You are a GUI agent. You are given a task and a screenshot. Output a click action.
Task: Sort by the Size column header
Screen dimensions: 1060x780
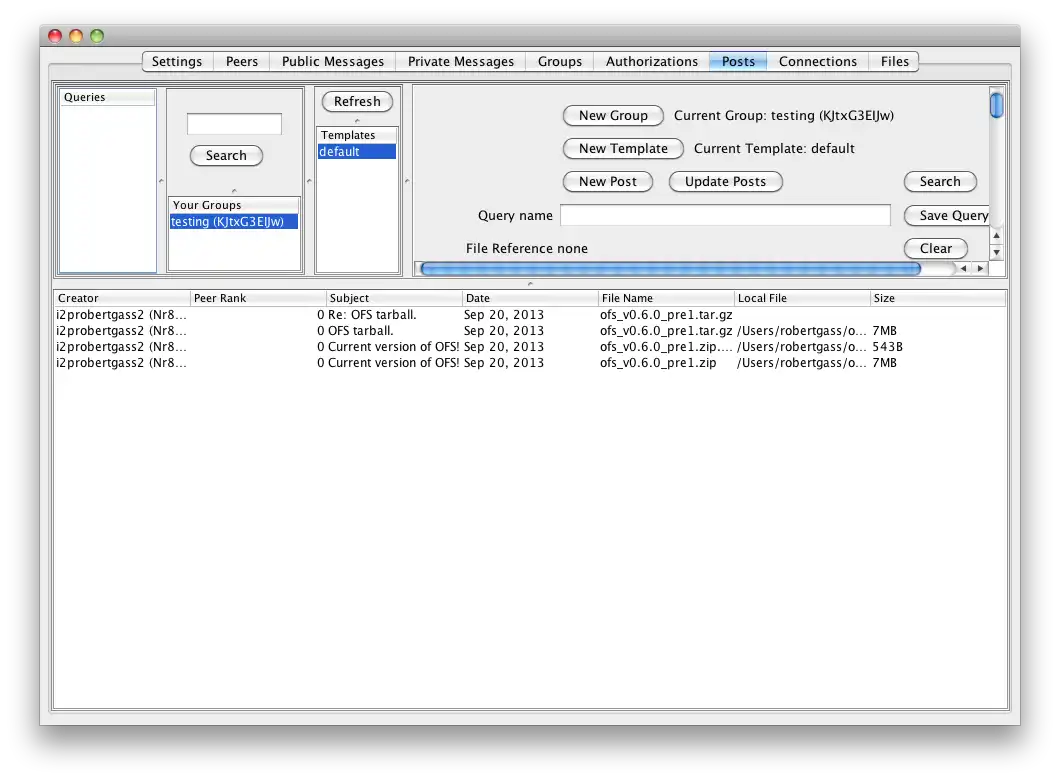pos(938,298)
